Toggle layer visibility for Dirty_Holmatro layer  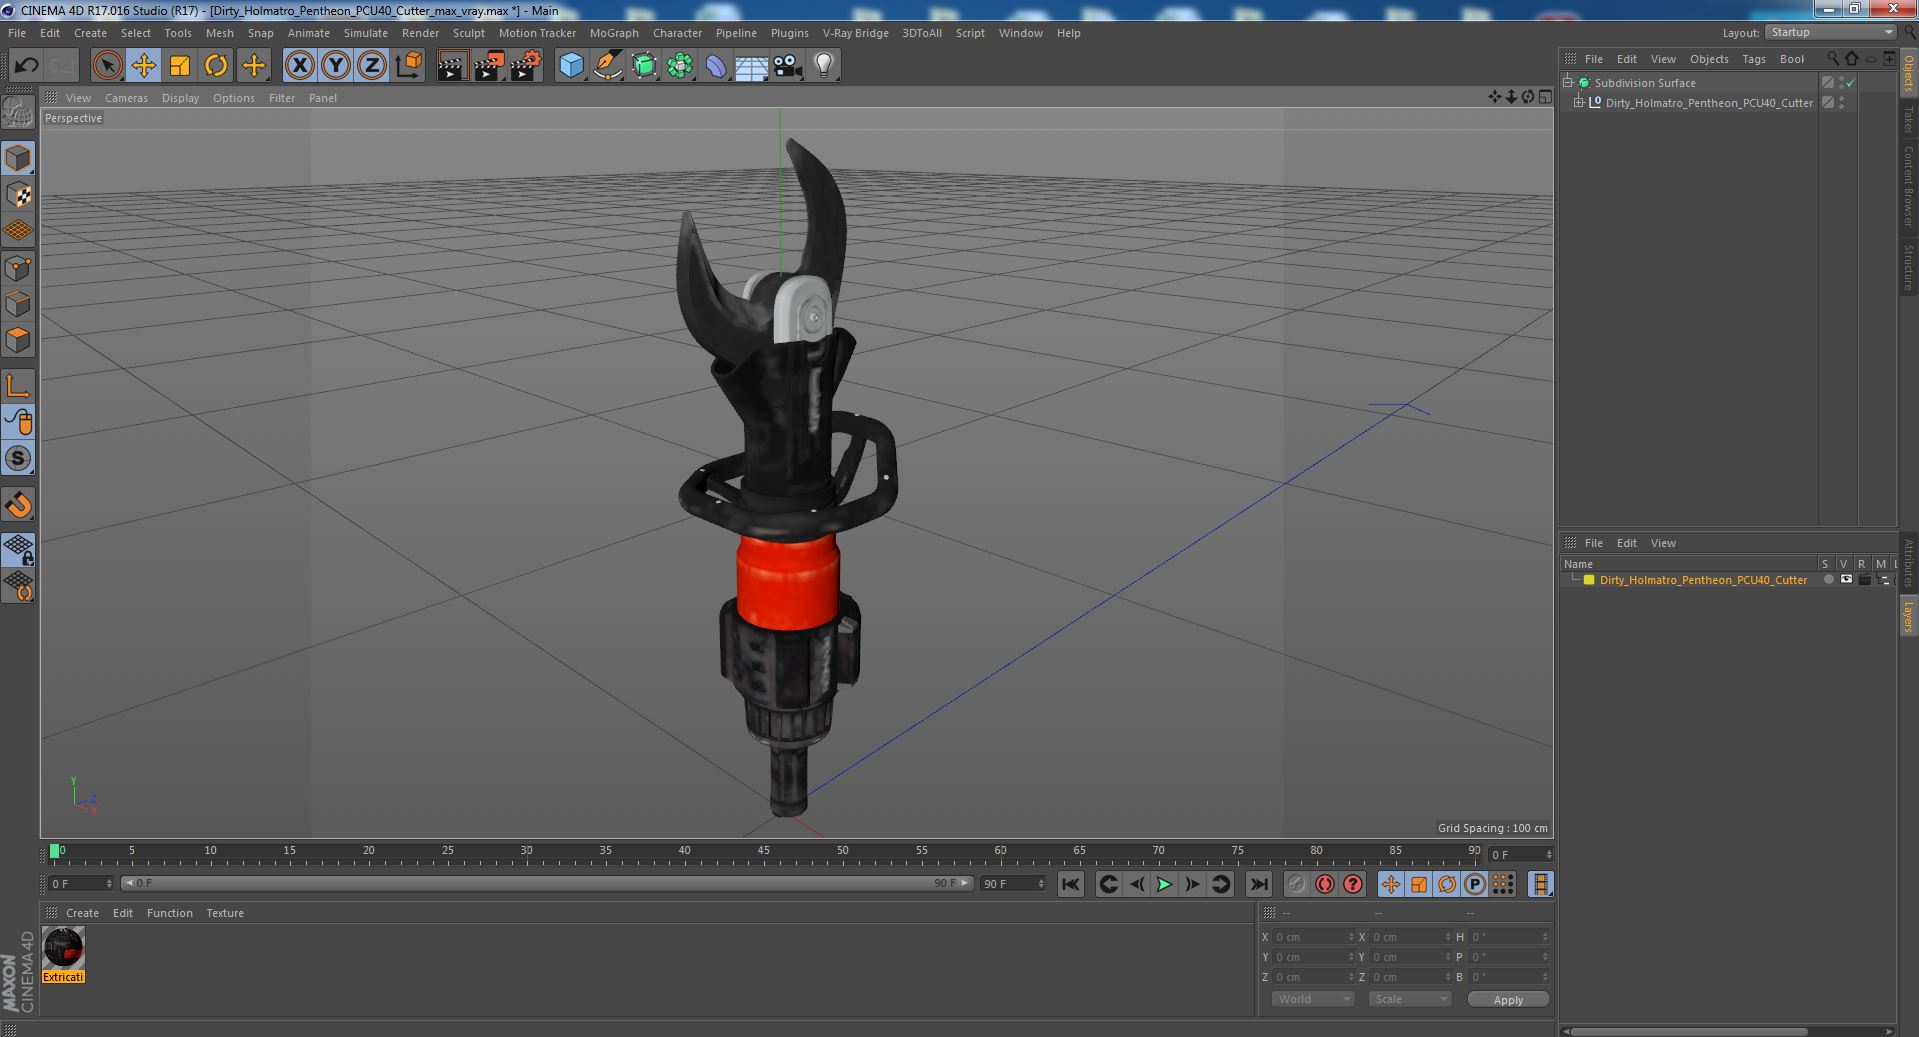[1846, 580]
